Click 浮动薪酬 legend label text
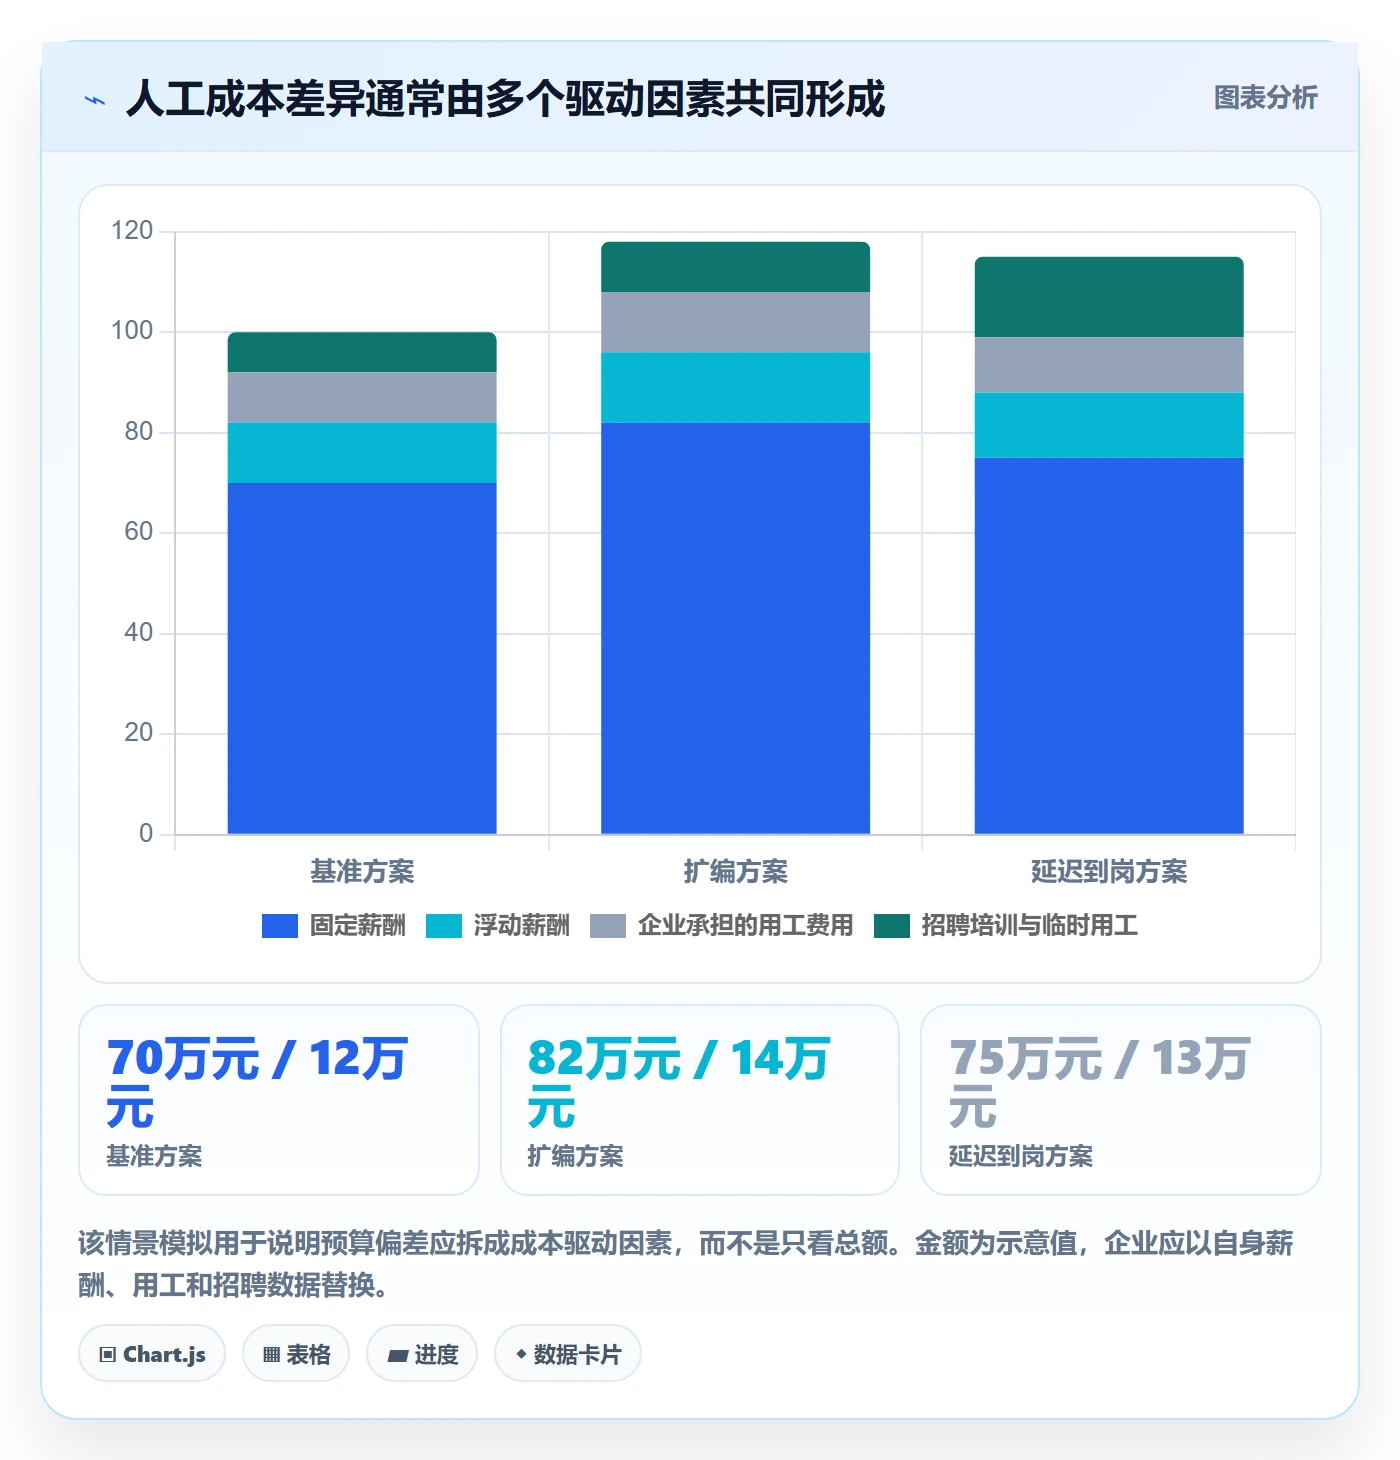Image resolution: width=1400 pixels, height=1460 pixels. (522, 926)
